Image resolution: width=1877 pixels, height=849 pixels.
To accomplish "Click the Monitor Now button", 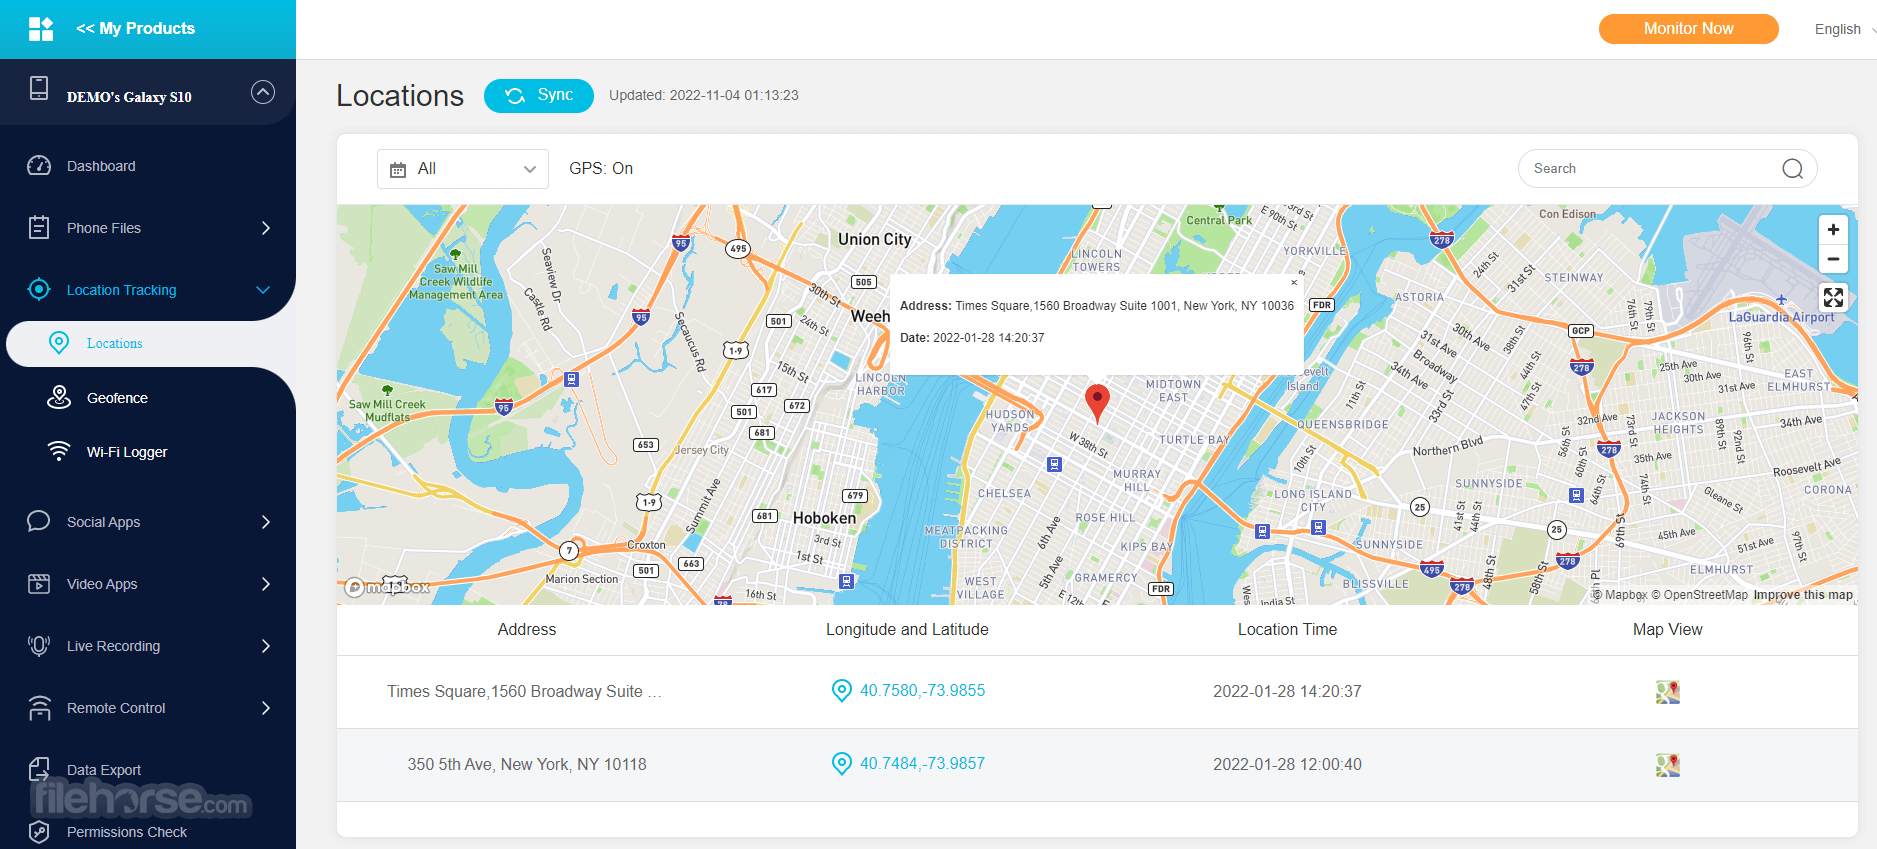I will [x=1688, y=29].
